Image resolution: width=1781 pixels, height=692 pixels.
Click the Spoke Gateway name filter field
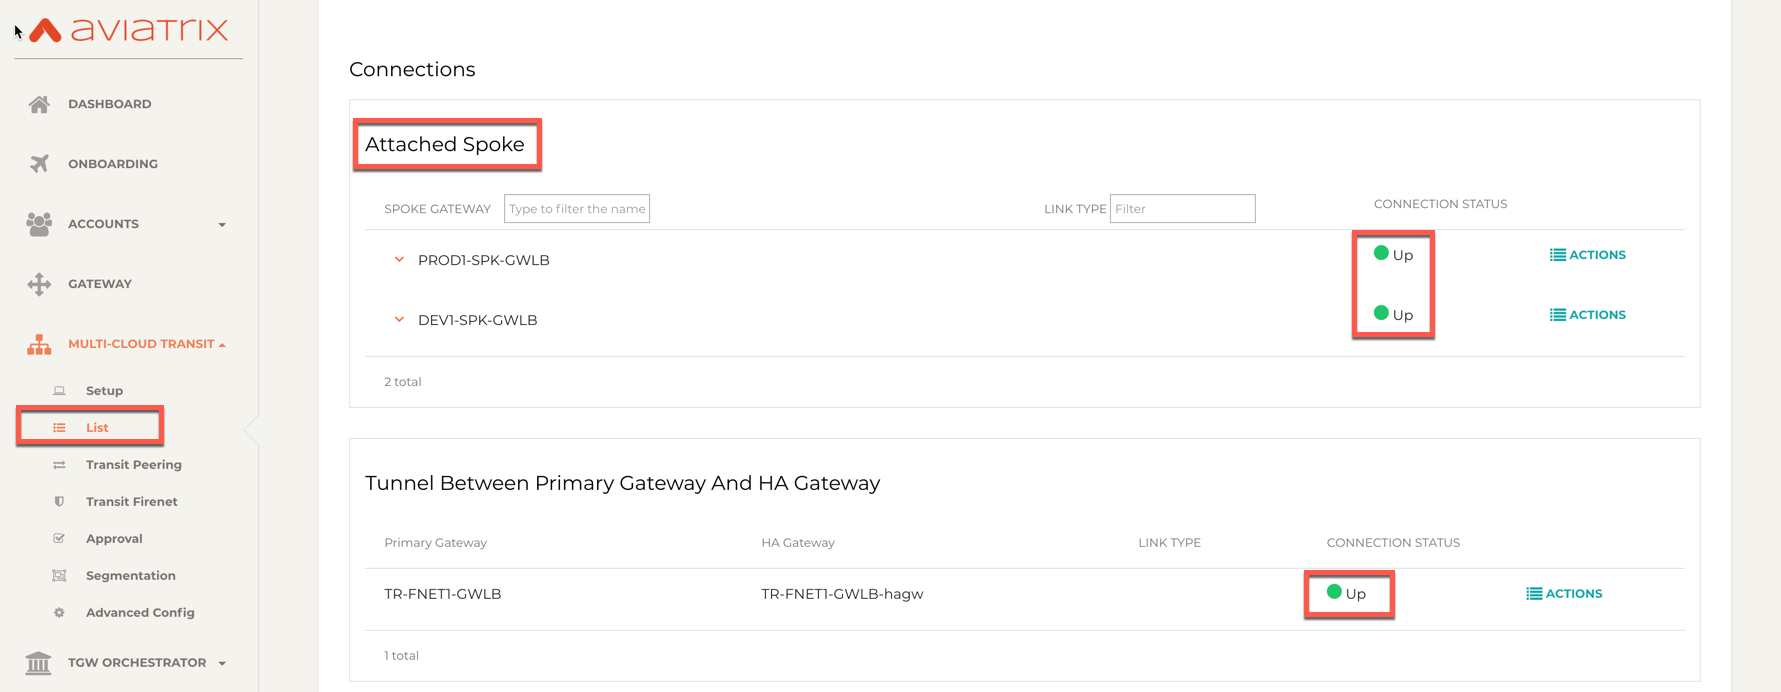(577, 209)
